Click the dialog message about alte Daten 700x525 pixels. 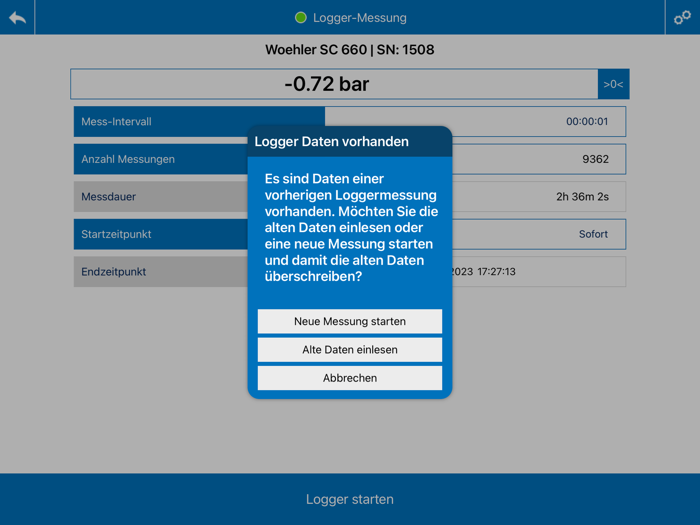click(x=351, y=228)
